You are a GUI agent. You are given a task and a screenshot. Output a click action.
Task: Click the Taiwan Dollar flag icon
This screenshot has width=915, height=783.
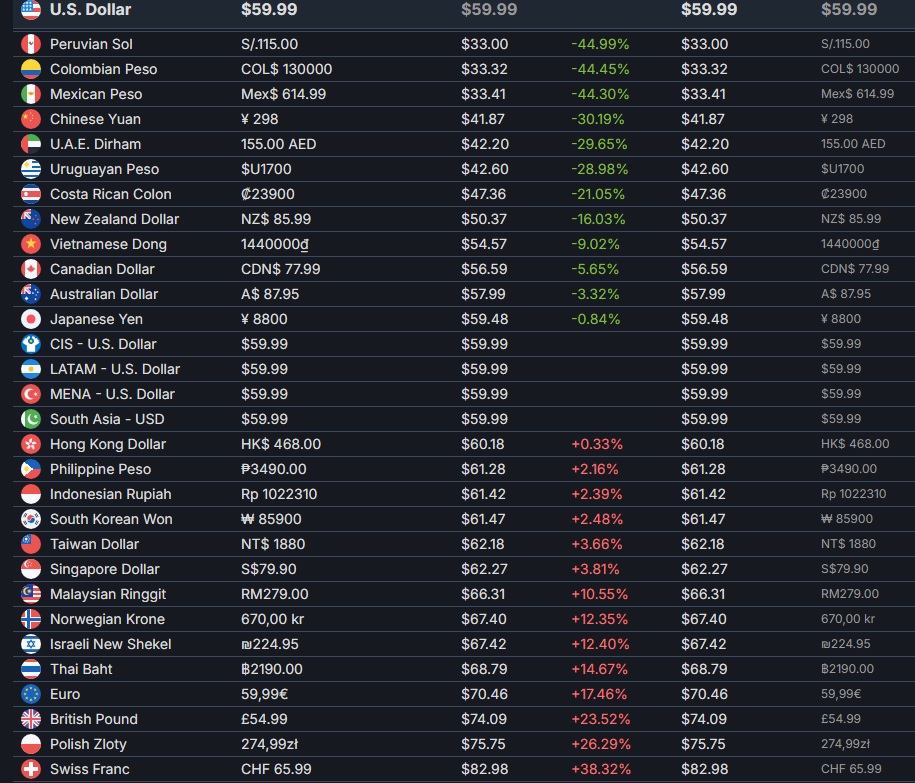(31, 544)
